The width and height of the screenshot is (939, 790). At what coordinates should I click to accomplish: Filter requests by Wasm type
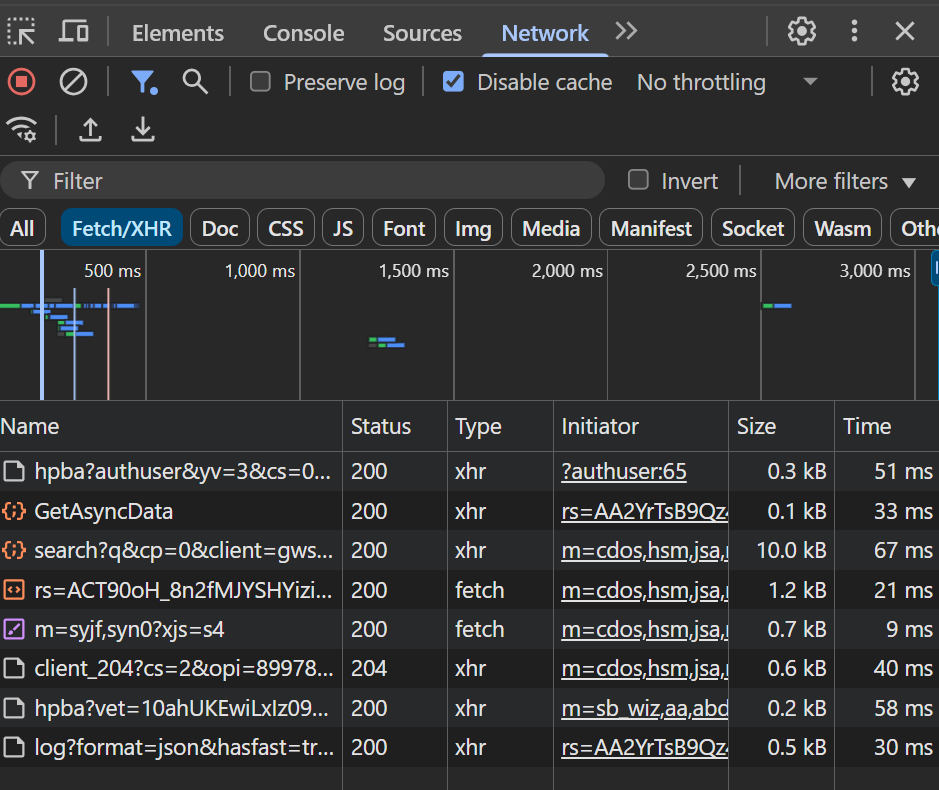coord(843,228)
